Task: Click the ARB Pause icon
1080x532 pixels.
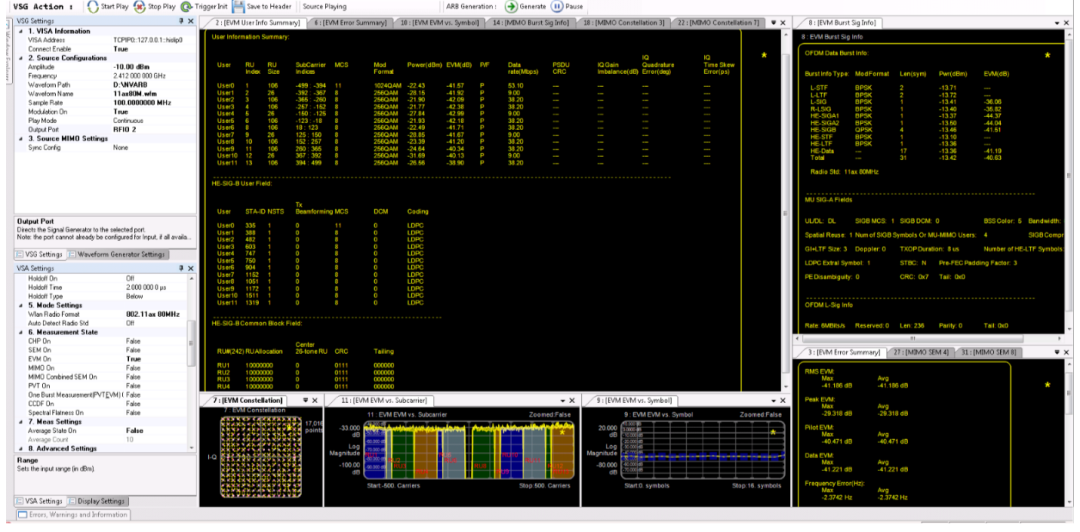Action: [557, 6]
